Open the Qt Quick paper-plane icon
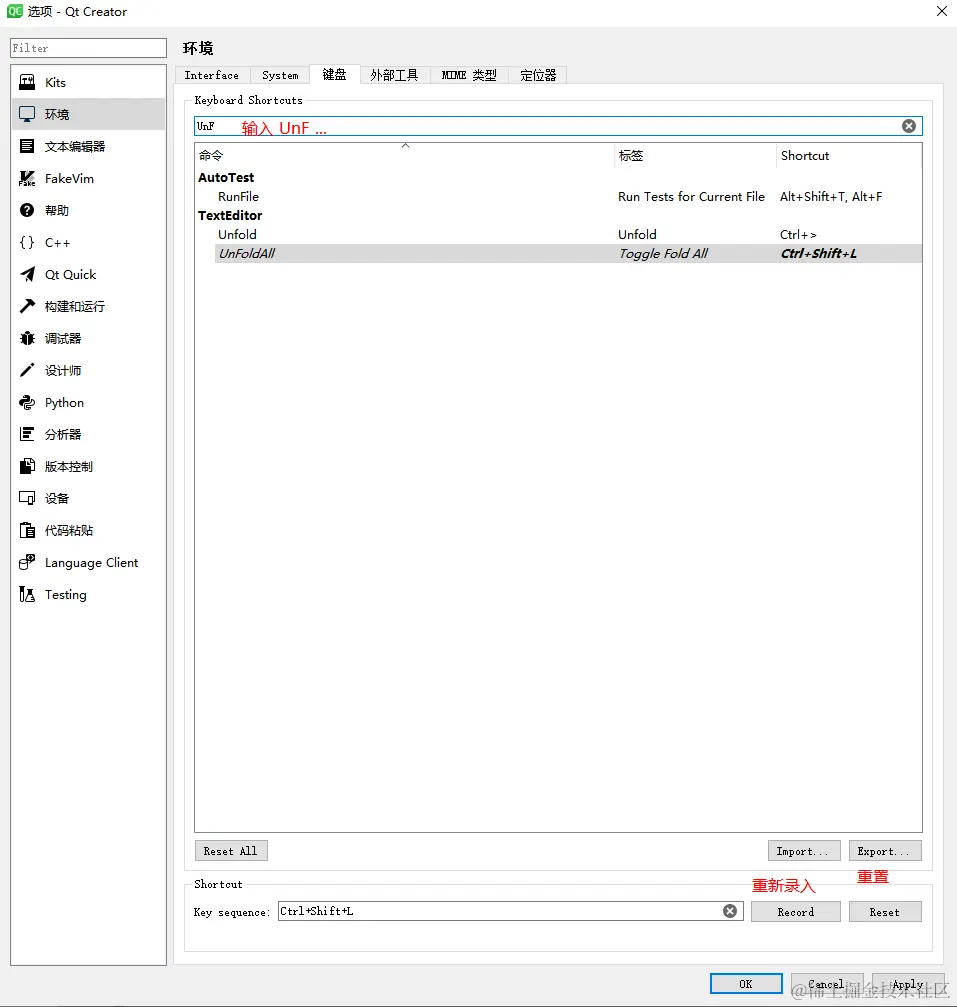Screen dimensions: 957x1007 pyautogui.click(x=27, y=274)
